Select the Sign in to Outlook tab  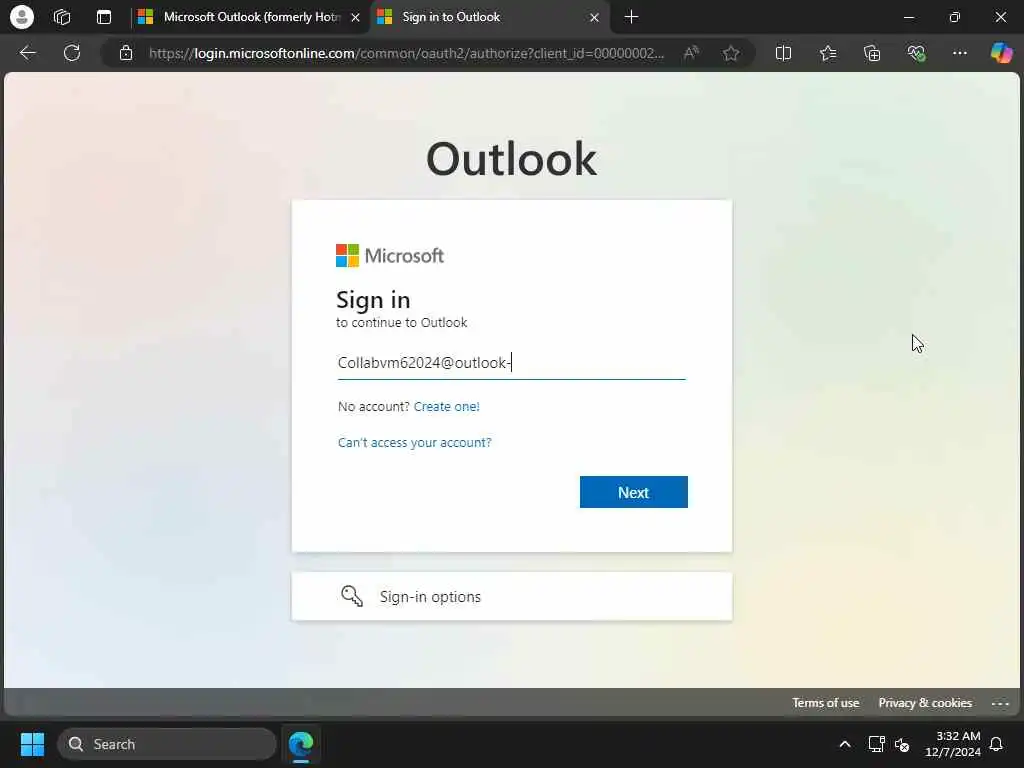[x=490, y=17]
